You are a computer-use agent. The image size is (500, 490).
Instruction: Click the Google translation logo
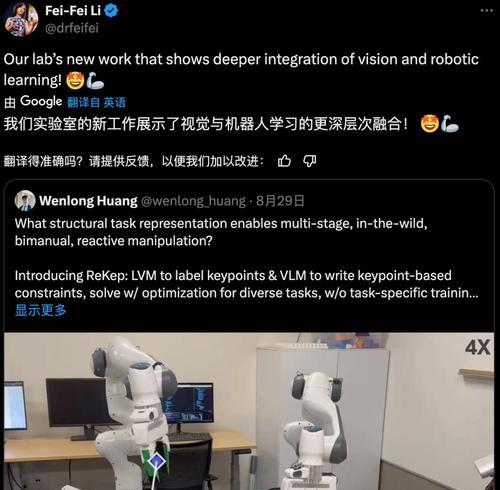[x=41, y=102]
